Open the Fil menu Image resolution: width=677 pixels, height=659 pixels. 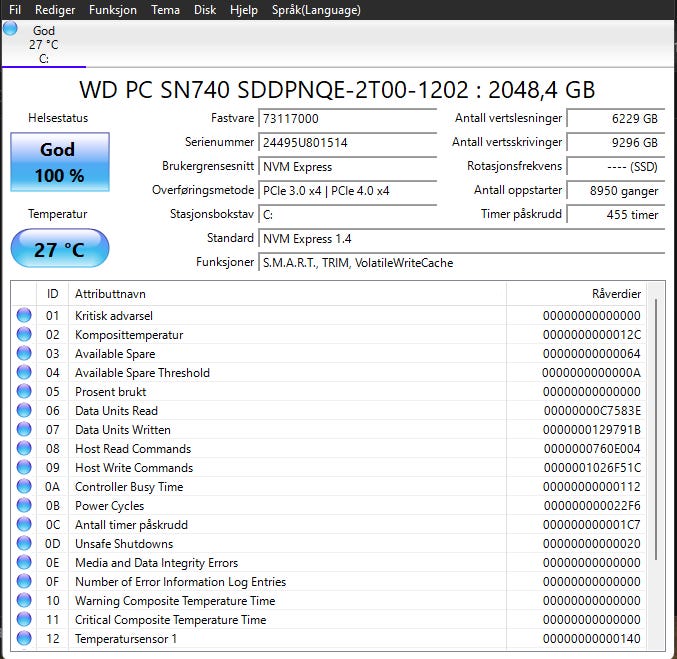coord(15,10)
